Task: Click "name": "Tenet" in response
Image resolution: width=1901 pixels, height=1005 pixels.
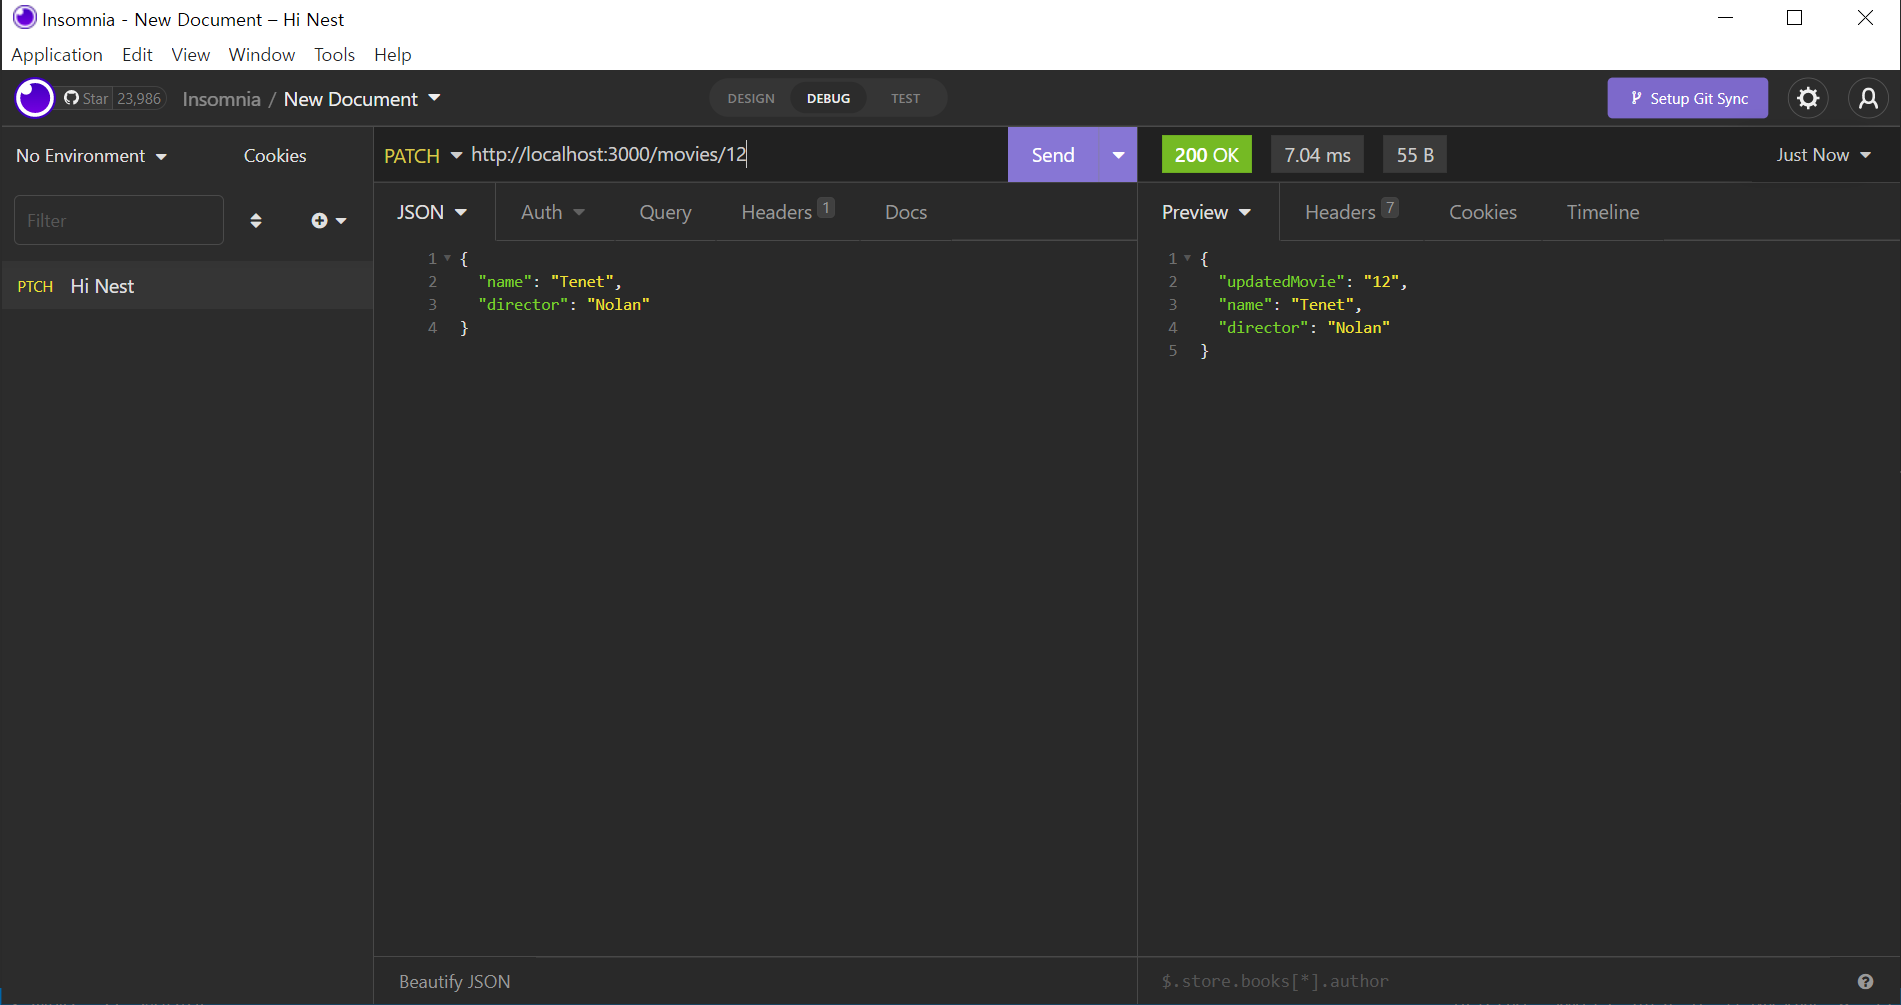Action: [x=1290, y=305]
